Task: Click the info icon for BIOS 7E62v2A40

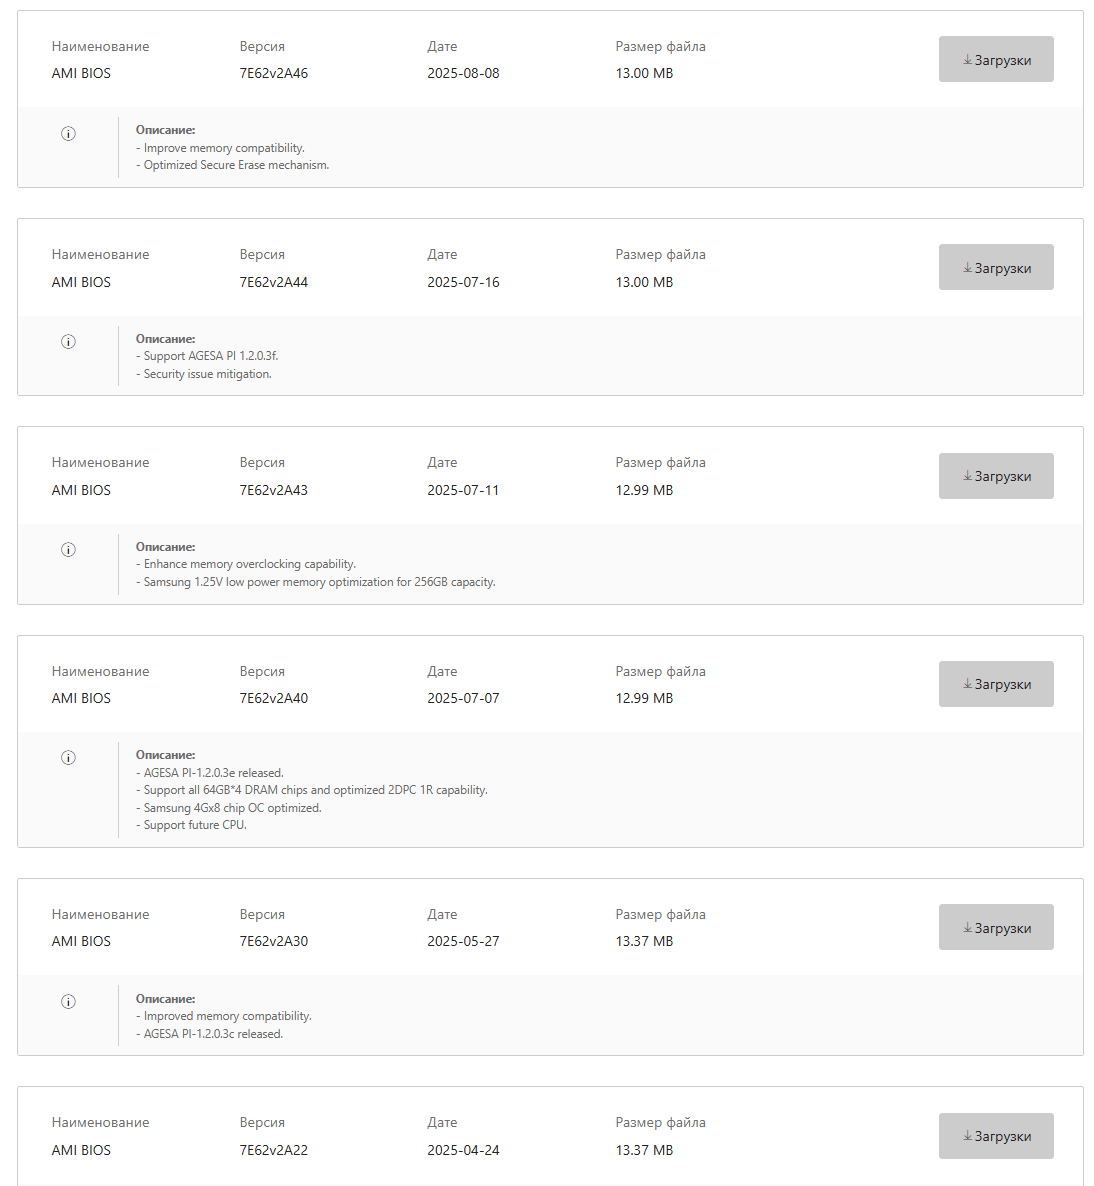Action: [x=68, y=758]
